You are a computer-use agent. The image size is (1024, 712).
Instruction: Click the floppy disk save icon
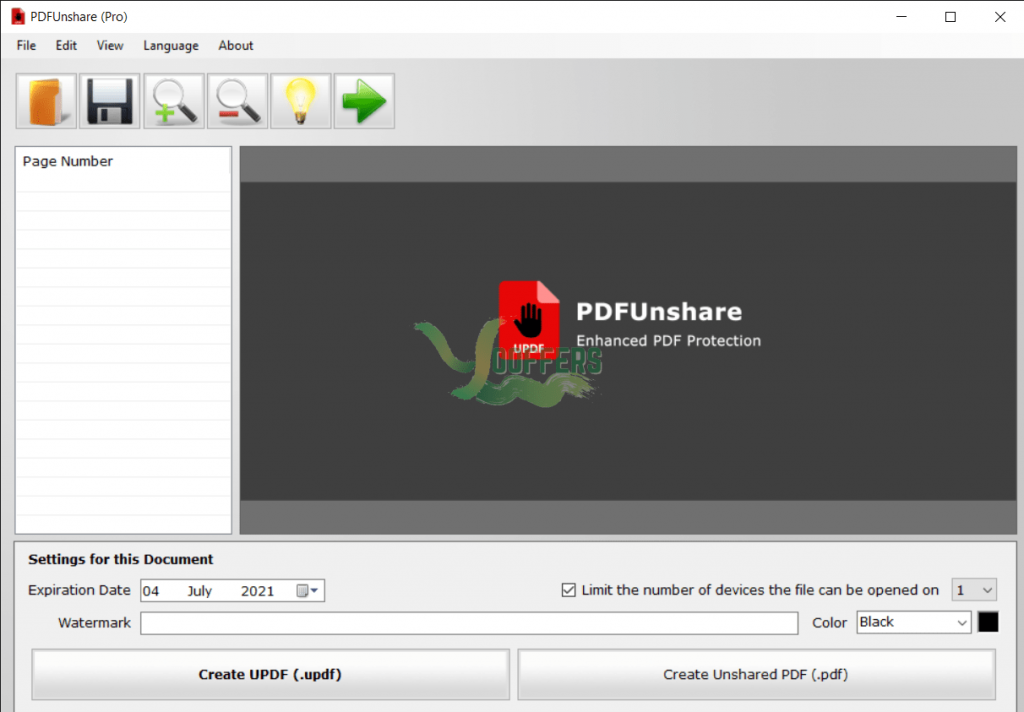pos(110,101)
